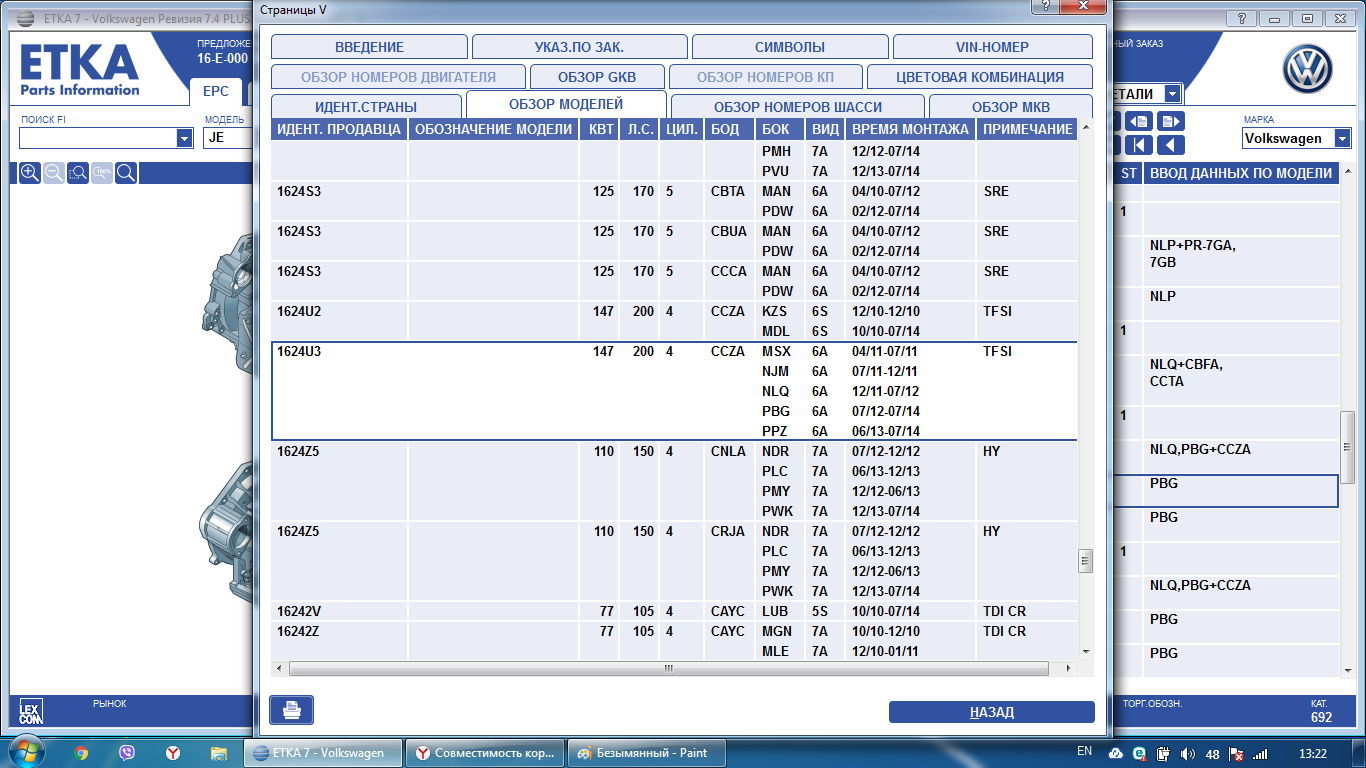Open Viber from taskbar
The width and height of the screenshot is (1366, 768).
pos(127,753)
